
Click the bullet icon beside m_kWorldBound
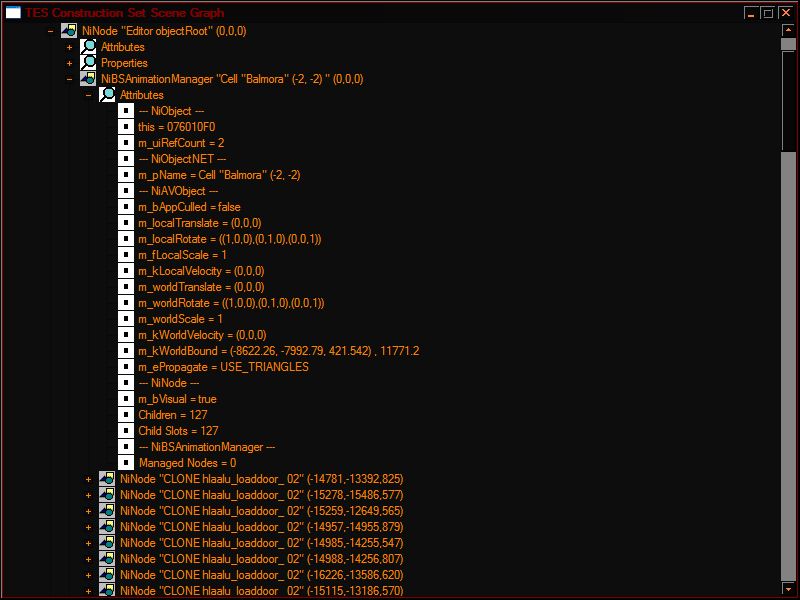click(x=126, y=351)
